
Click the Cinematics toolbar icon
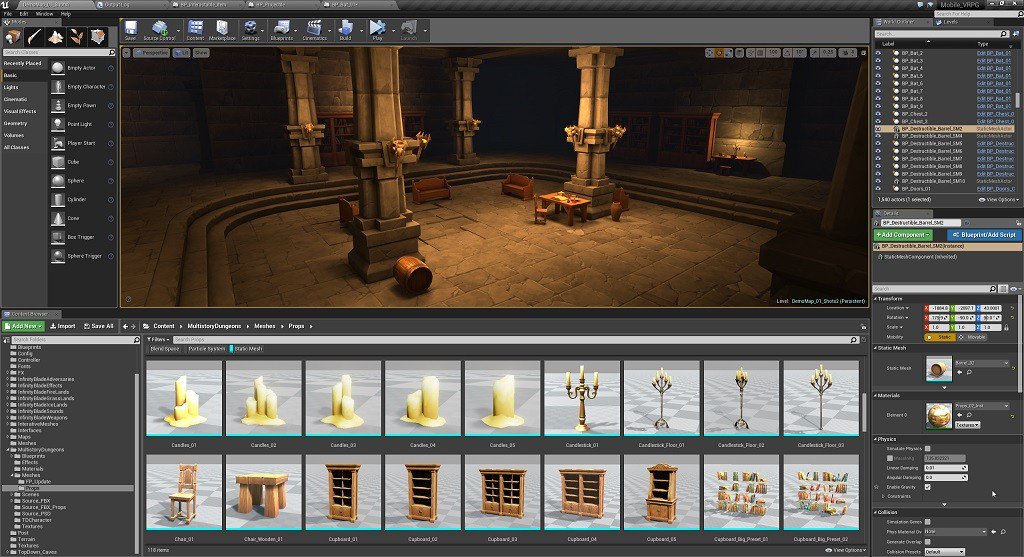click(314, 30)
